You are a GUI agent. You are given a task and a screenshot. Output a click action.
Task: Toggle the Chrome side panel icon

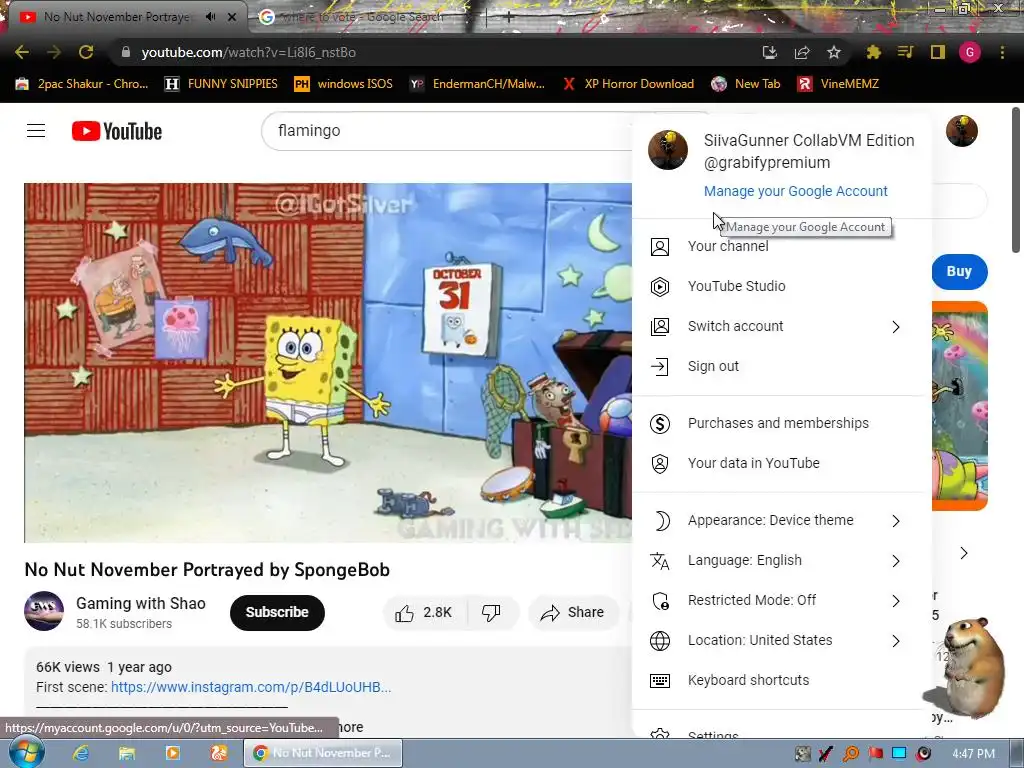tap(938, 52)
